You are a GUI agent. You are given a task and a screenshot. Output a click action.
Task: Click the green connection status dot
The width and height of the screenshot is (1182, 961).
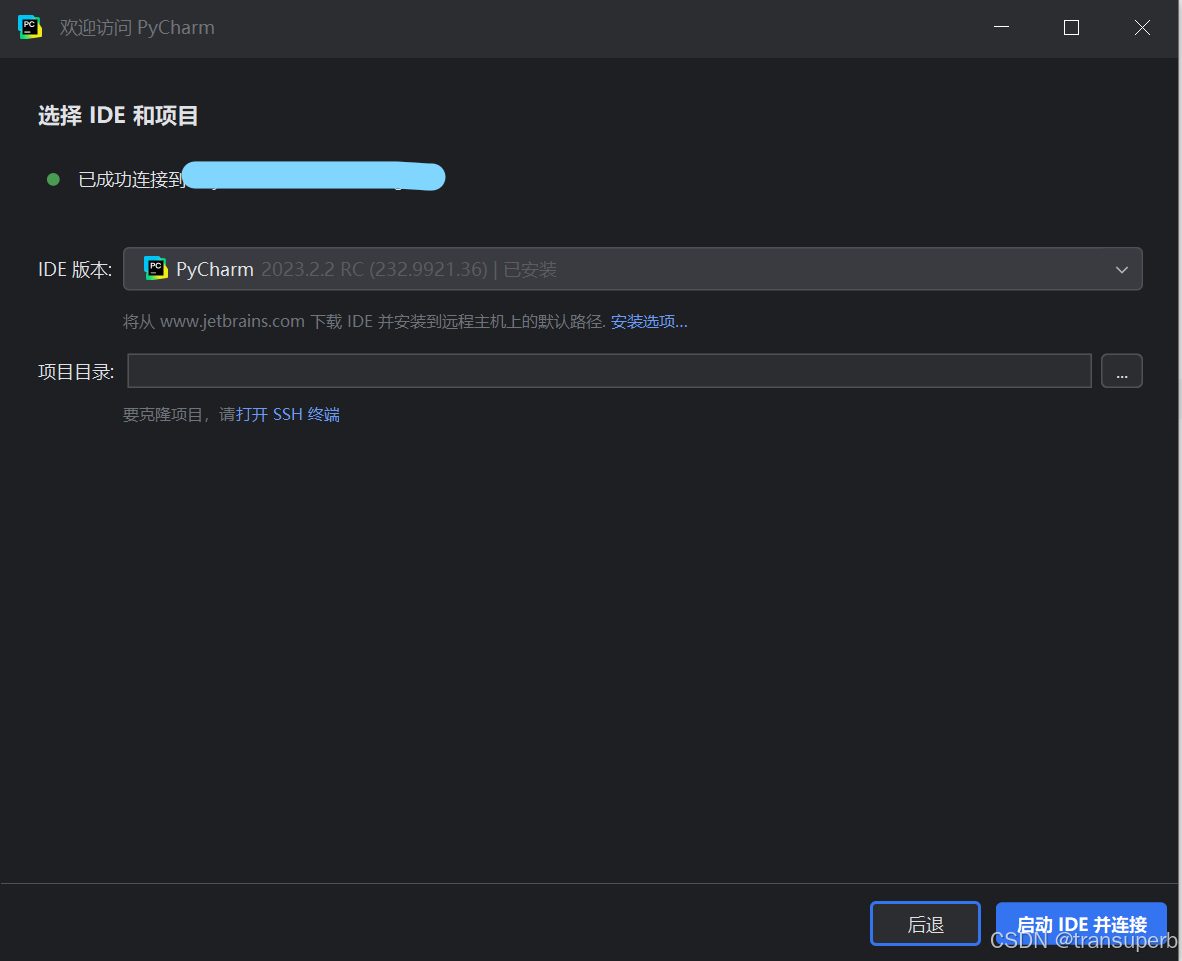click(x=54, y=179)
